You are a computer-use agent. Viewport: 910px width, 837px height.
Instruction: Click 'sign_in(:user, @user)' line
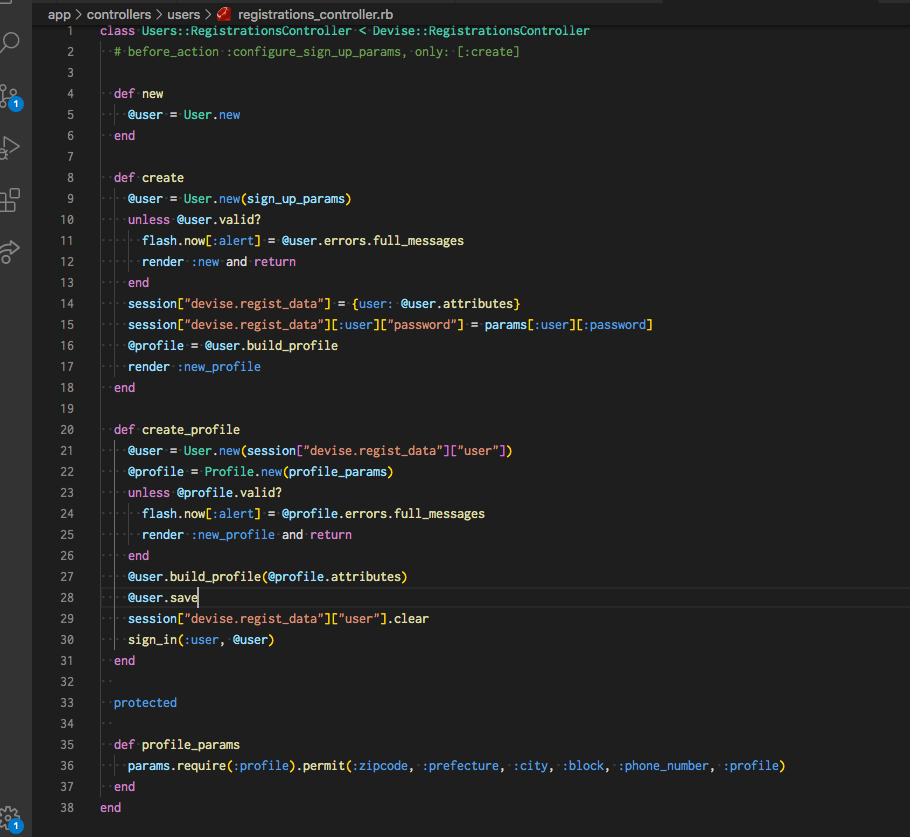click(201, 640)
